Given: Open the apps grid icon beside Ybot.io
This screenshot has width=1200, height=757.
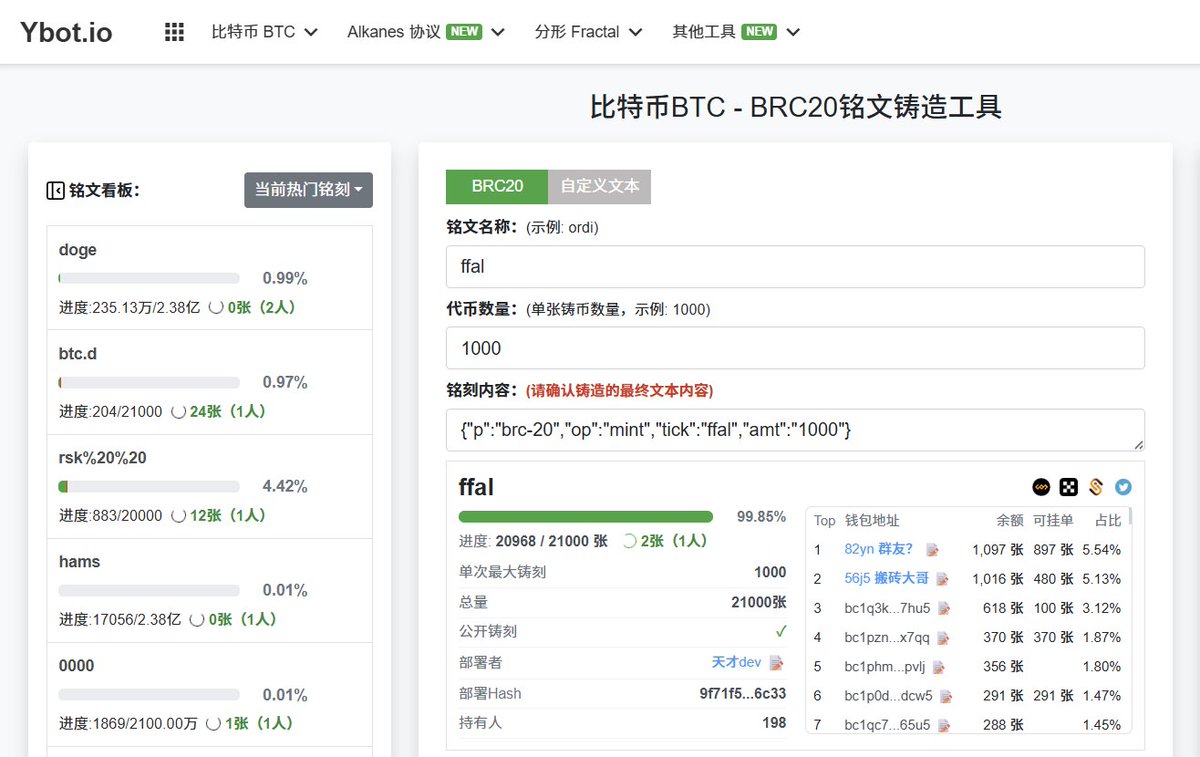Looking at the screenshot, I should click(174, 32).
